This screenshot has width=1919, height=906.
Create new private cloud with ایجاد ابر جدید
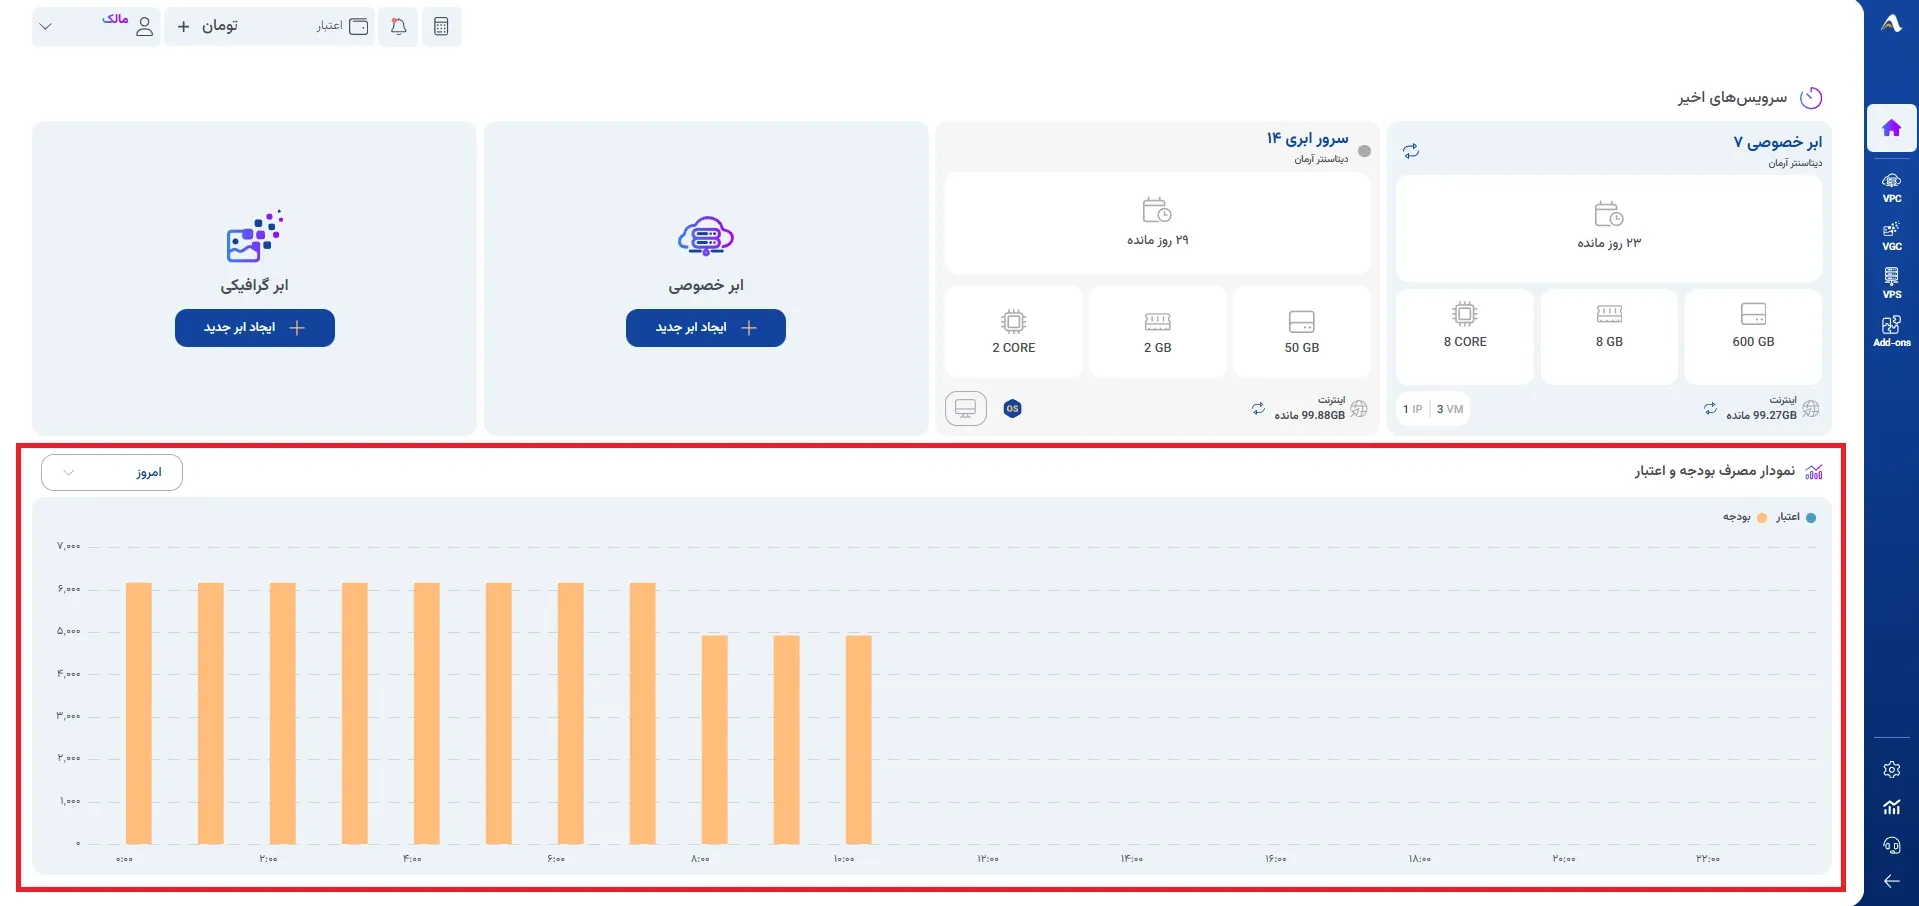pyautogui.click(x=706, y=328)
